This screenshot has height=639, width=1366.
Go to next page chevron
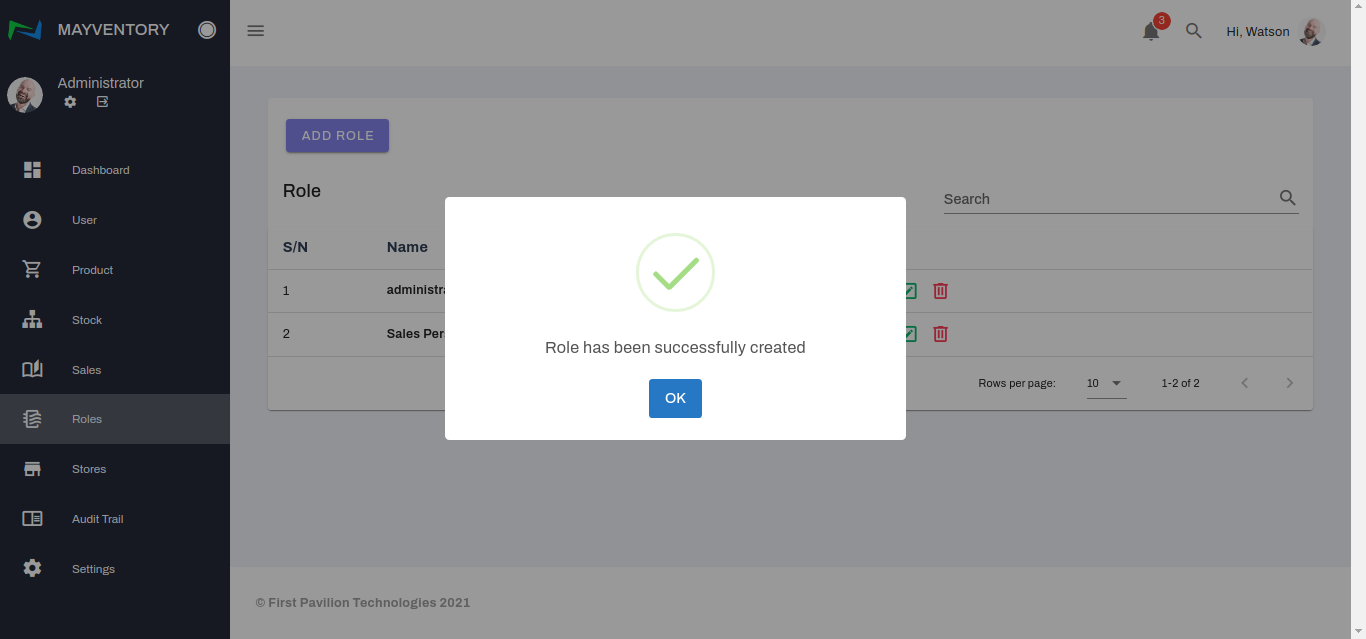[x=1290, y=383]
